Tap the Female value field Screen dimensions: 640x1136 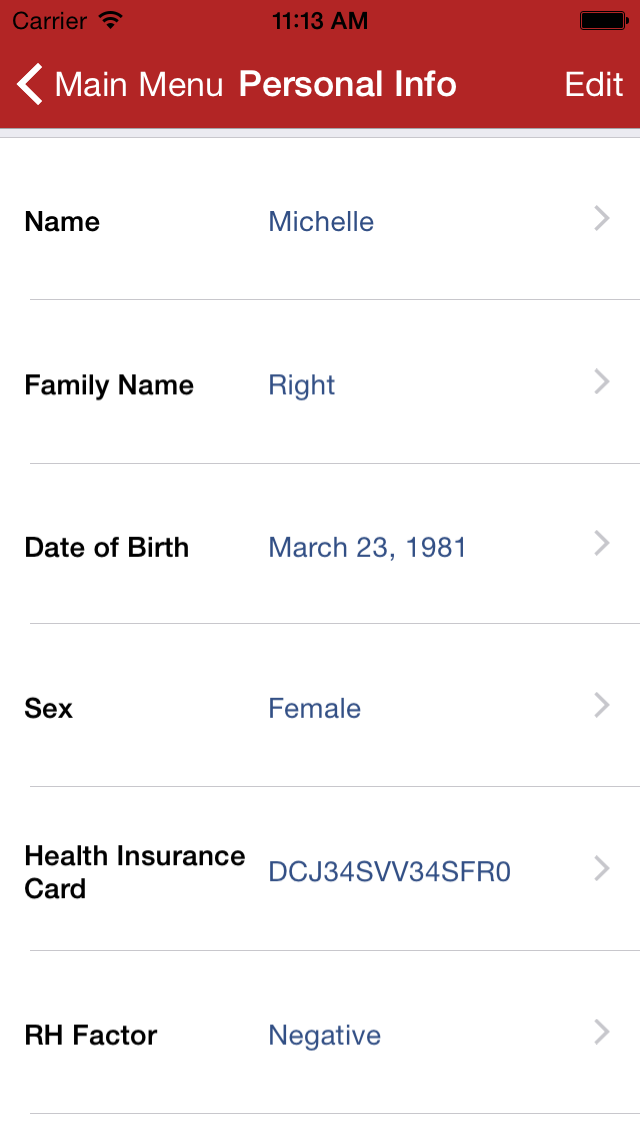pyautogui.click(x=314, y=709)
